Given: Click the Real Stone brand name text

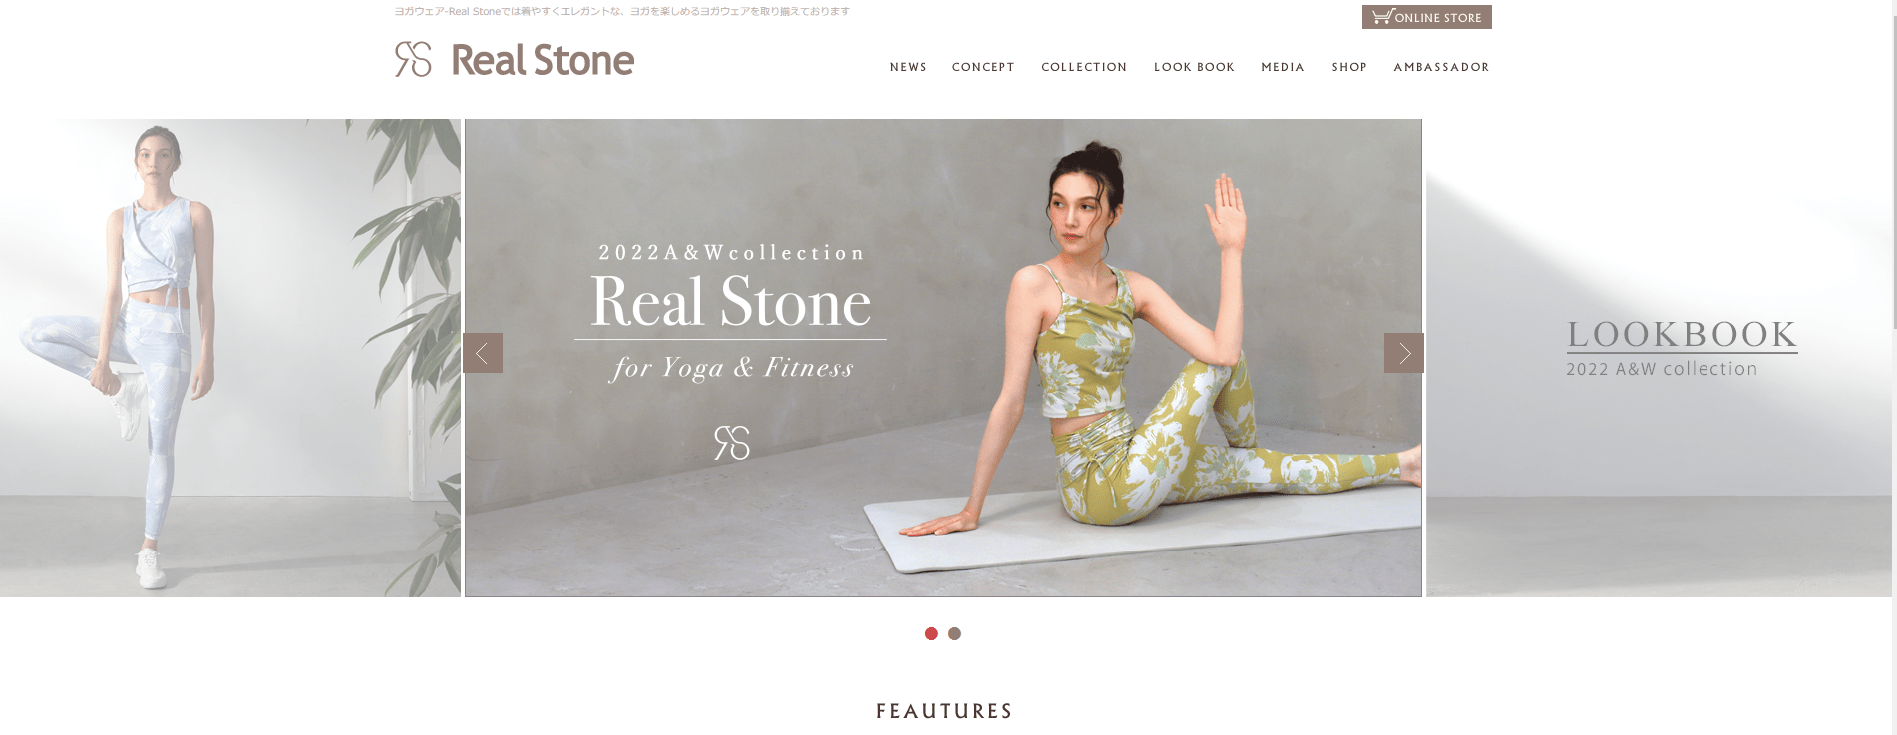Looking at the screenshot, I should coord(543,60).
